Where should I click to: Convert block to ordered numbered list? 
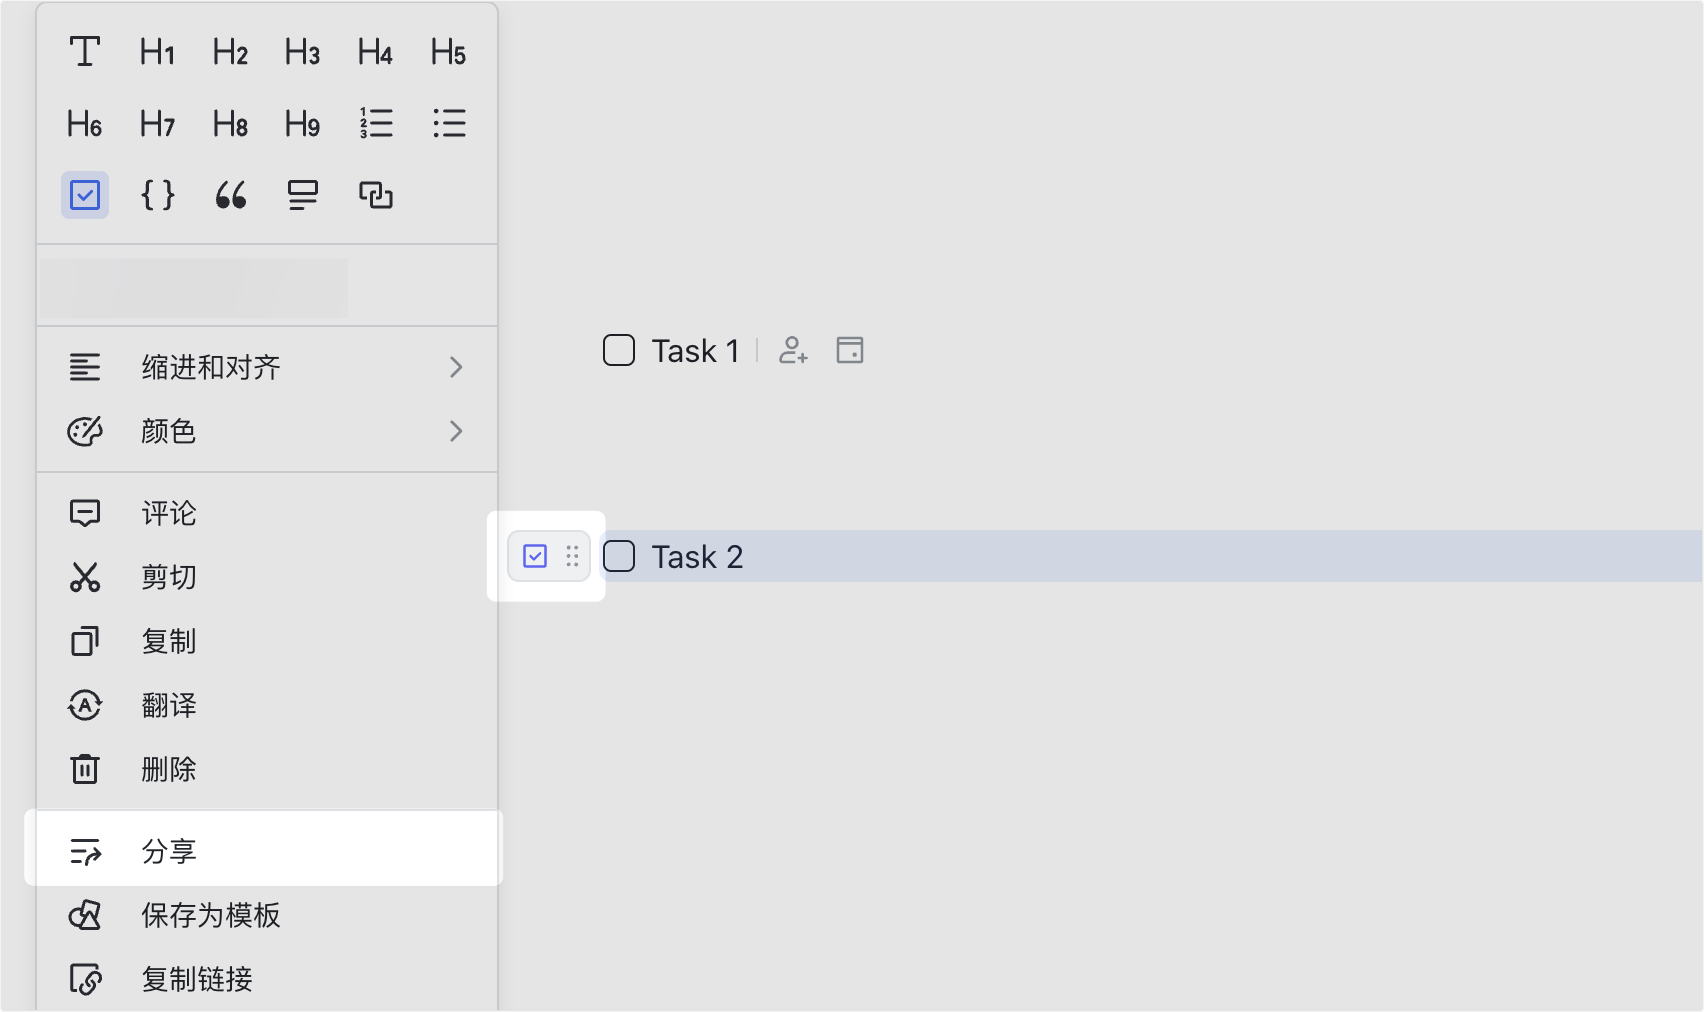[376, 123]
